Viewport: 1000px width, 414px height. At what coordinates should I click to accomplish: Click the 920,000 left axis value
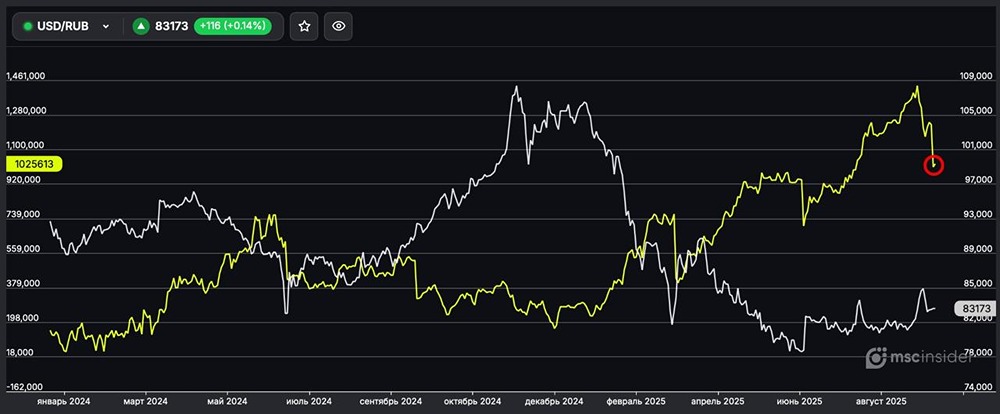23,180
